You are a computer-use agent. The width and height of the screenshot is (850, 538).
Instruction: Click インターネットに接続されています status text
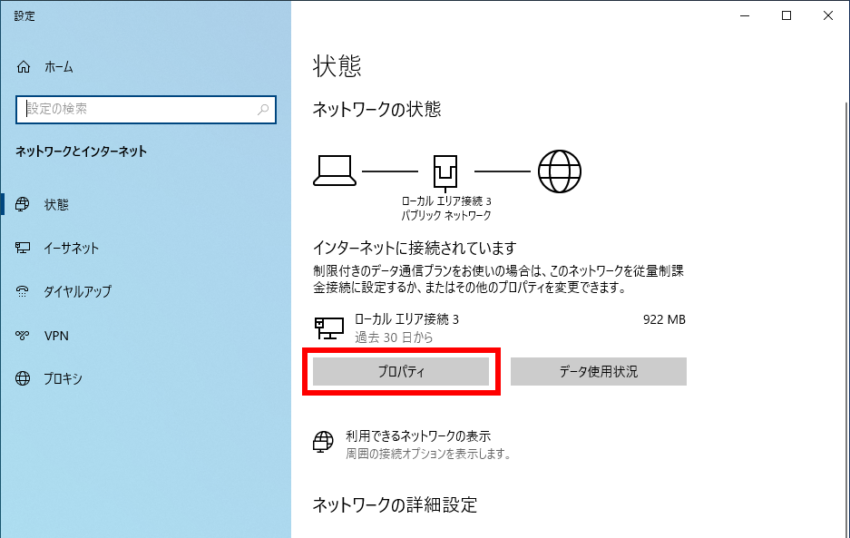tap(415, 248)
